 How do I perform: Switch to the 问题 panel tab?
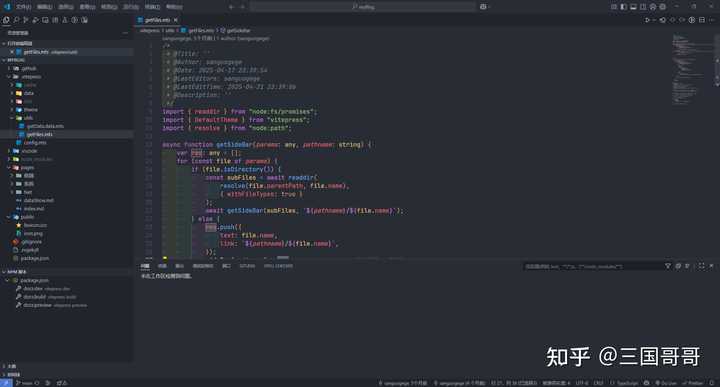(x=145, y=266)
